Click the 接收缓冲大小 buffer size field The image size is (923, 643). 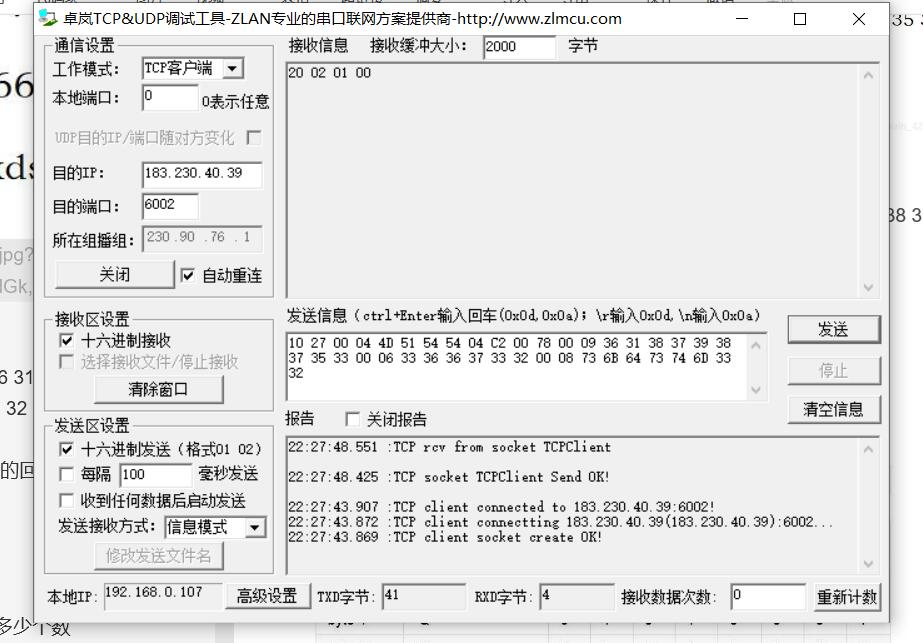(x=519, y=45)
